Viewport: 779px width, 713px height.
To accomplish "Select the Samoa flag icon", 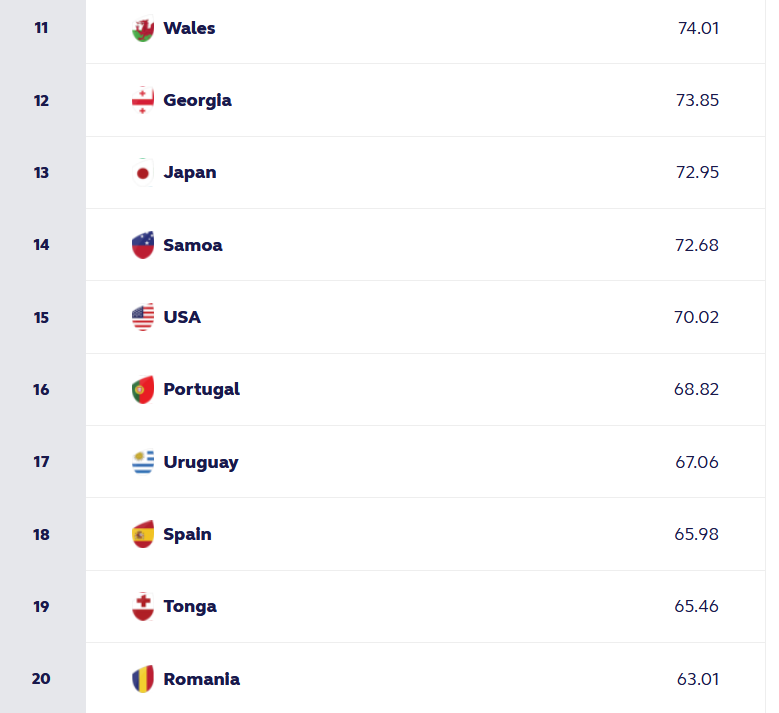I will point(143,245).
